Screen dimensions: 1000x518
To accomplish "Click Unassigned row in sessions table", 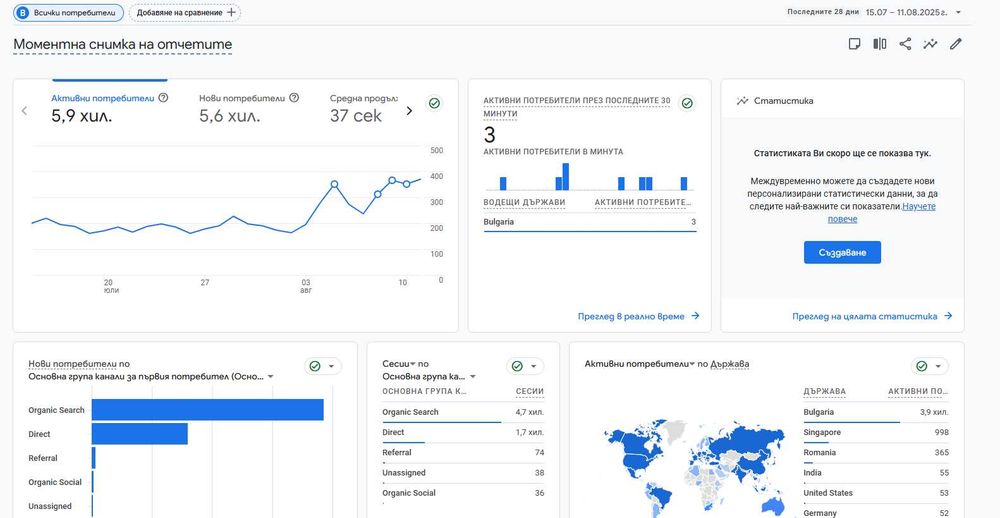I will click(x=463, y=473).
